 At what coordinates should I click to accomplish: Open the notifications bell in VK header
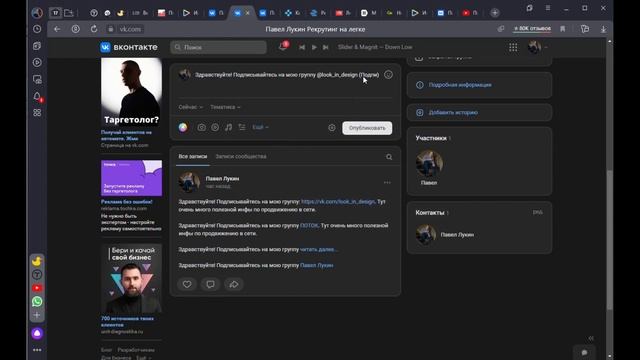click(282, 47)
